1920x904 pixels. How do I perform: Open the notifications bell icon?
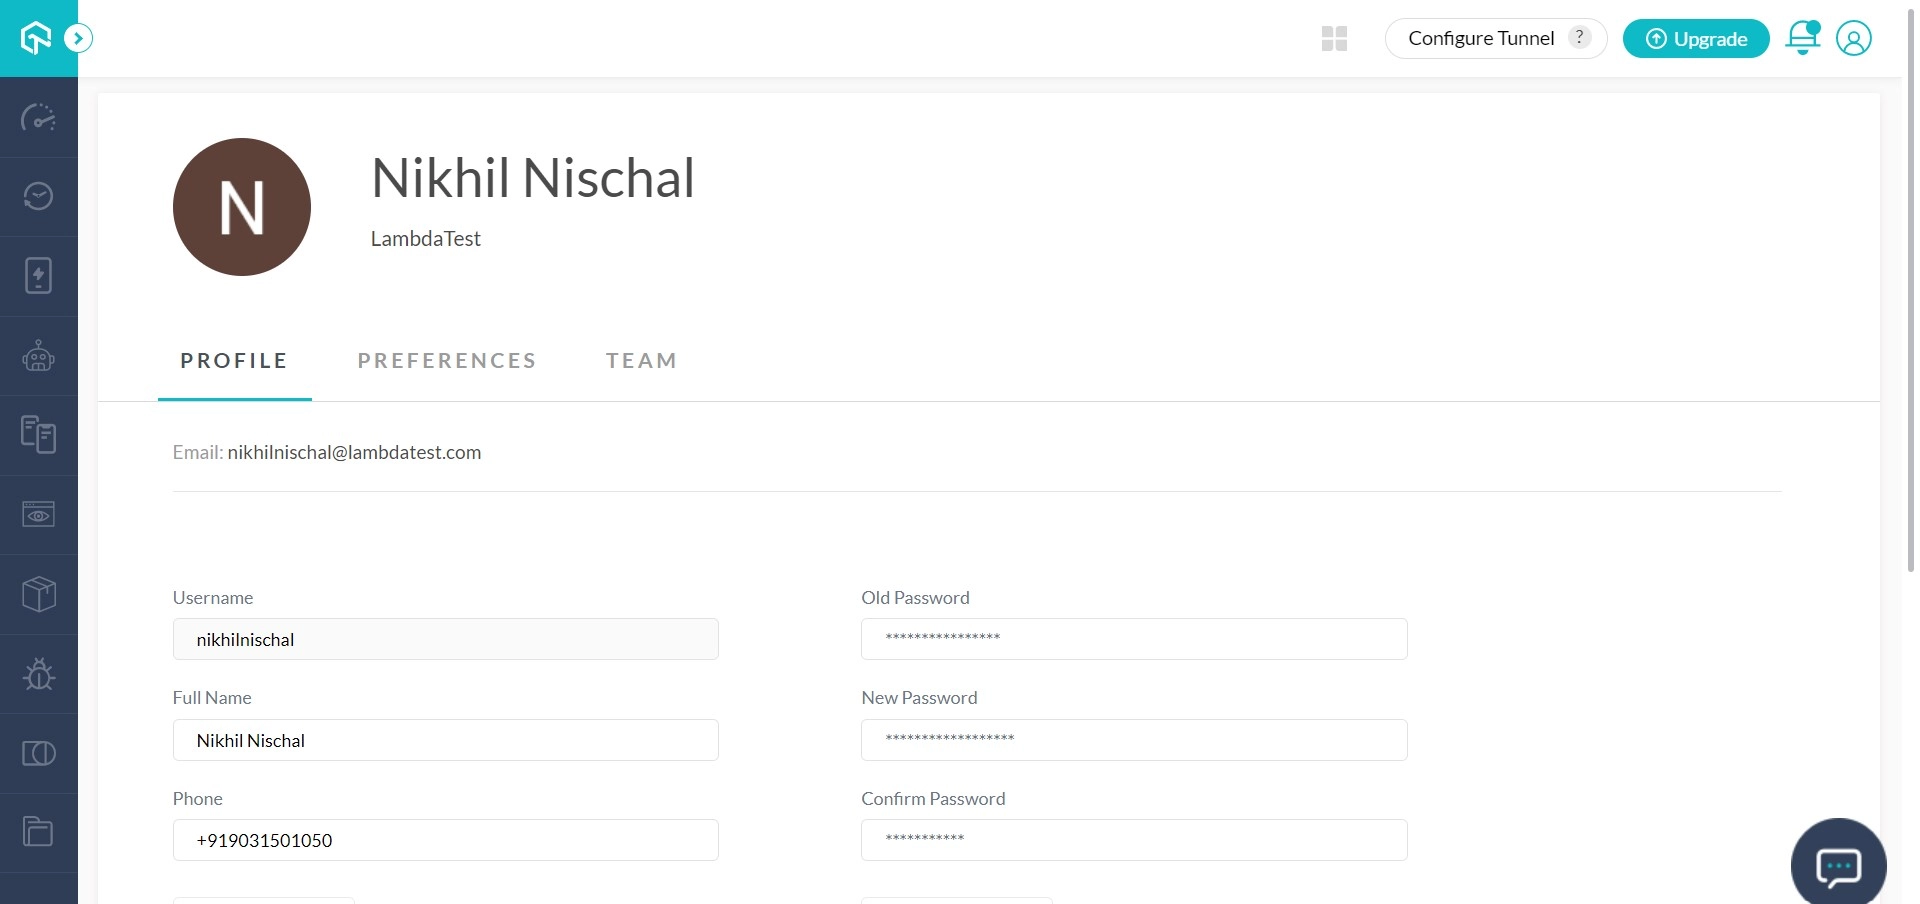1802,38
